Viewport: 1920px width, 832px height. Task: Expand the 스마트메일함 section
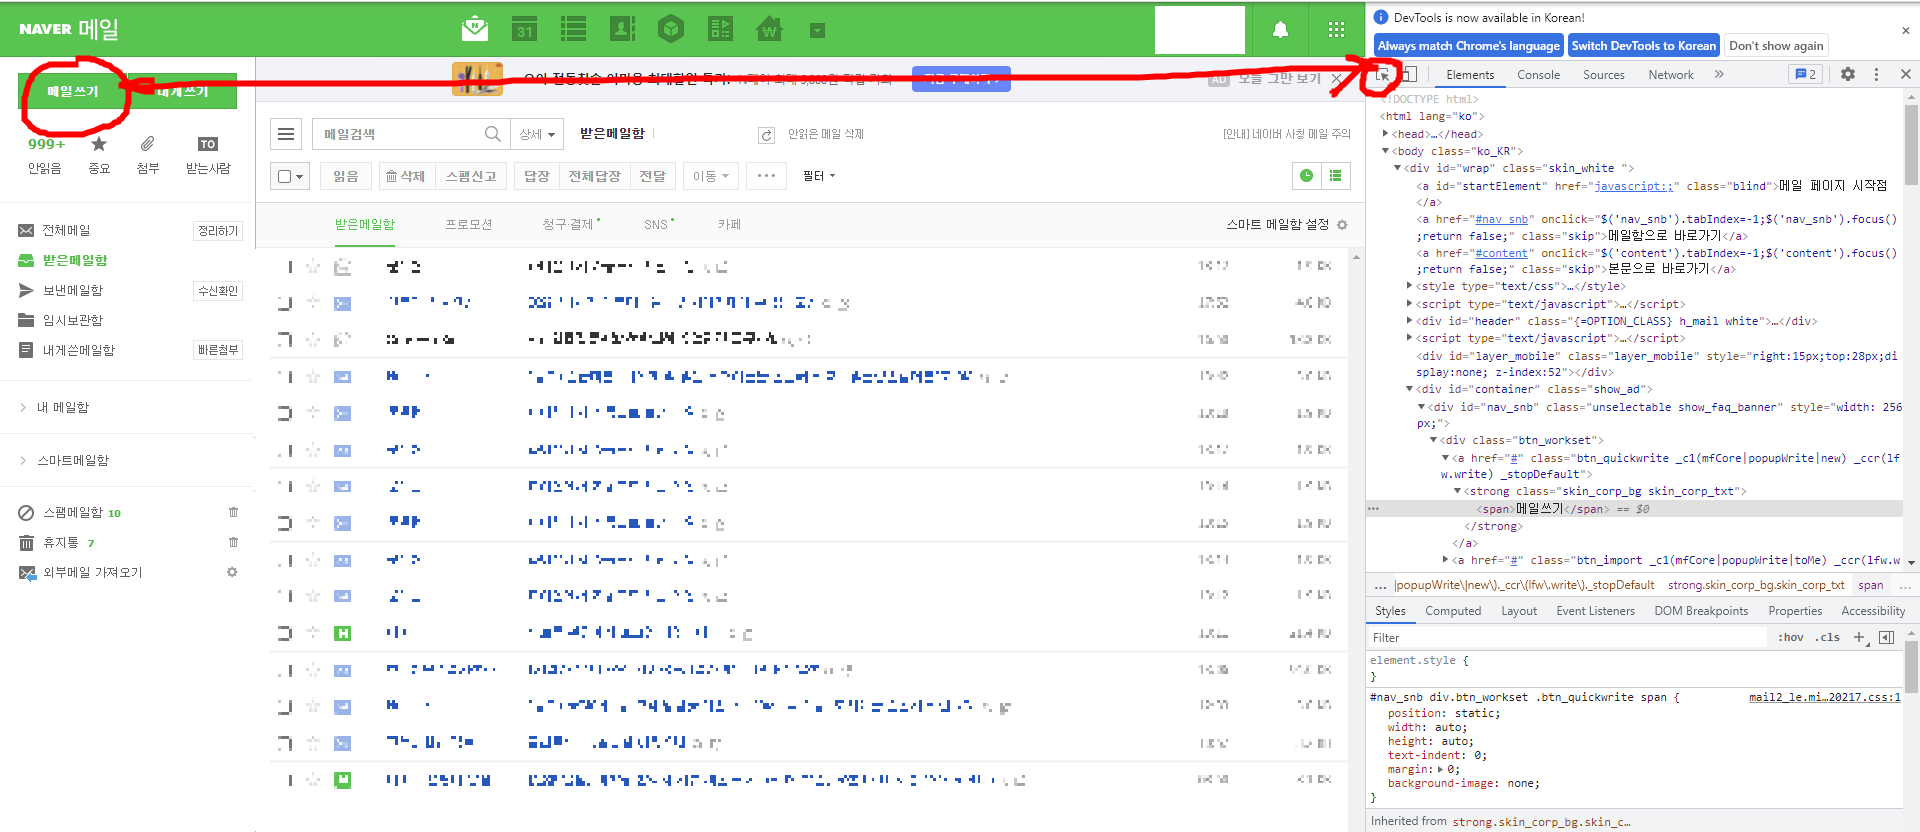point(23,460)
